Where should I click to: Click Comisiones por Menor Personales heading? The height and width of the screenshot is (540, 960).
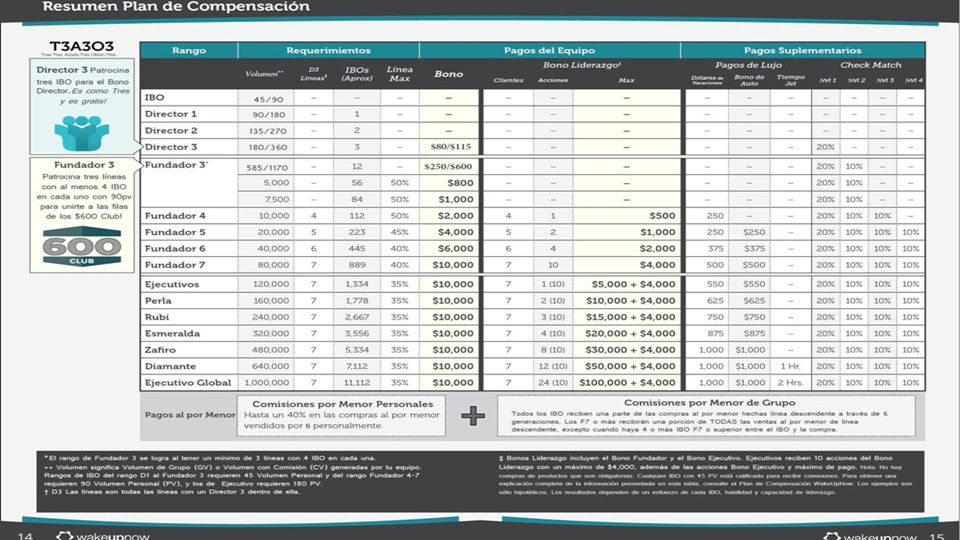tap(342, 404)
